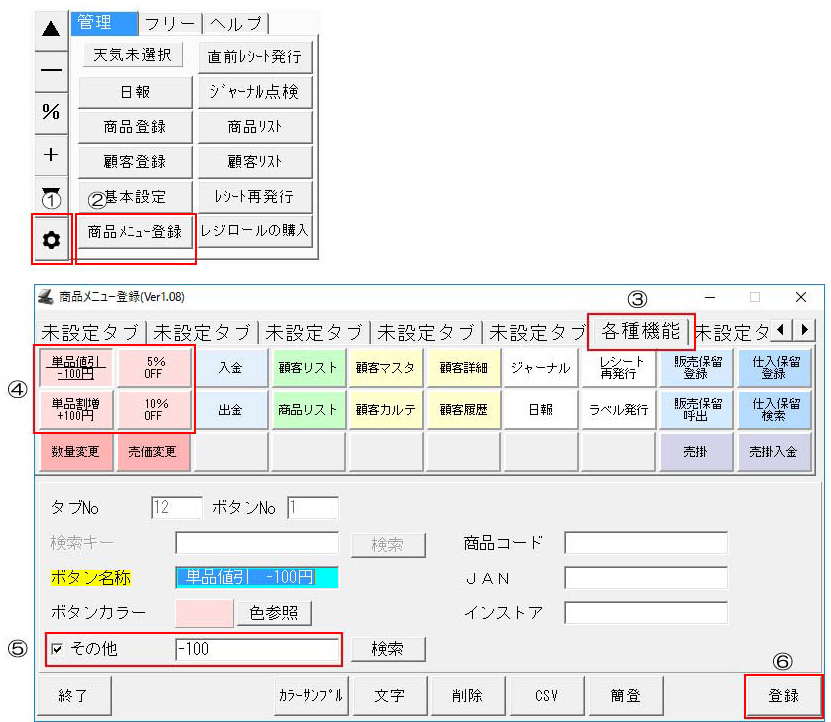Toggle the その他 checkbox
Screen dimensions: 831x722
[x=58, y=649]
